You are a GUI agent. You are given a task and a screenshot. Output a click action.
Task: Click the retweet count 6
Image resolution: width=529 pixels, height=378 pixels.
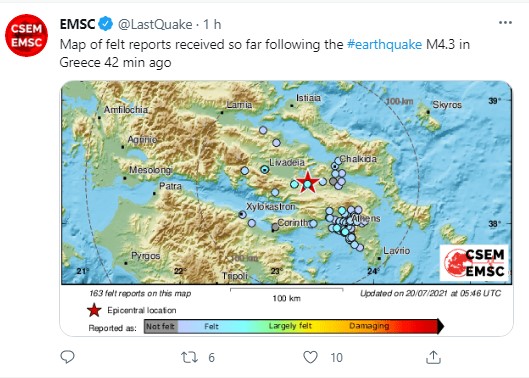coord(211,357)
